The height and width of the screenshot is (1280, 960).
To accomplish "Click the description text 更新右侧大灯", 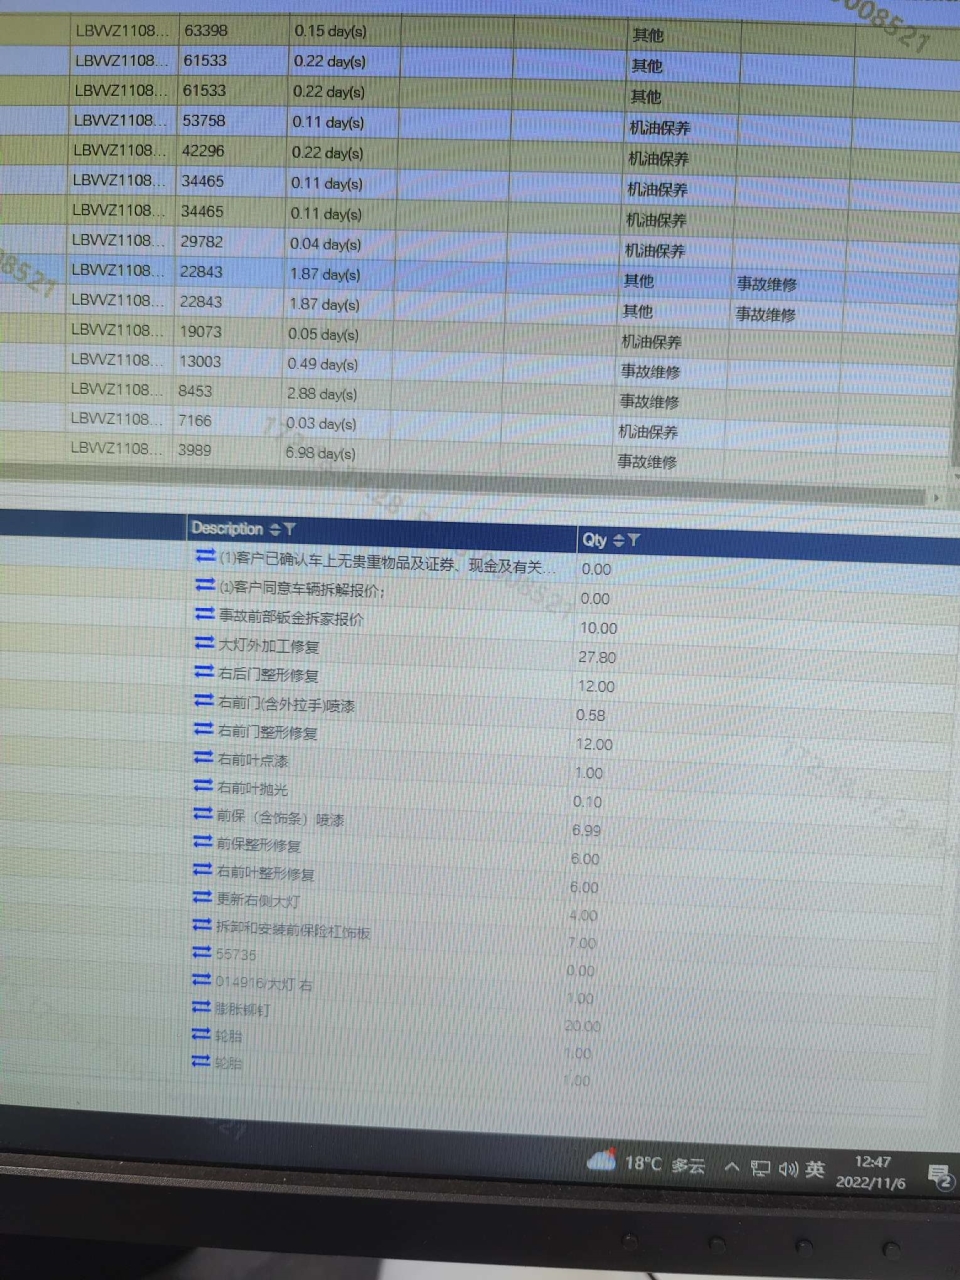I will point(258,900).
